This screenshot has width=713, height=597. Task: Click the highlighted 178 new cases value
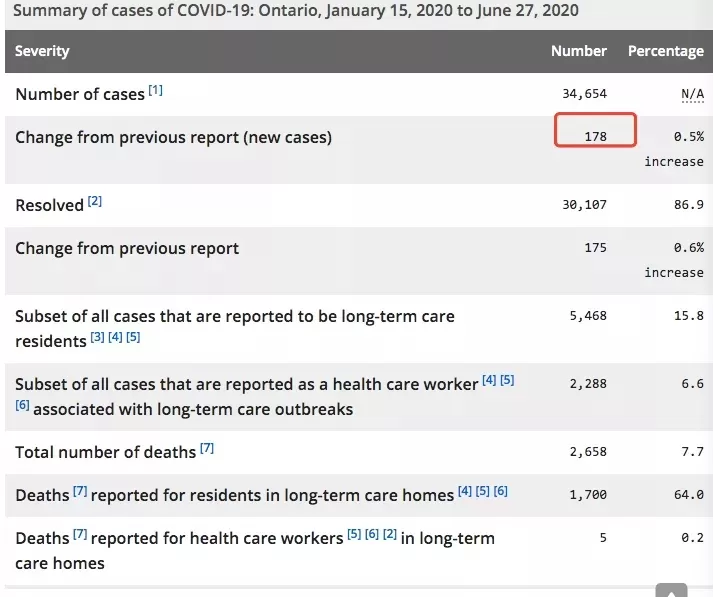pos(595,136)
